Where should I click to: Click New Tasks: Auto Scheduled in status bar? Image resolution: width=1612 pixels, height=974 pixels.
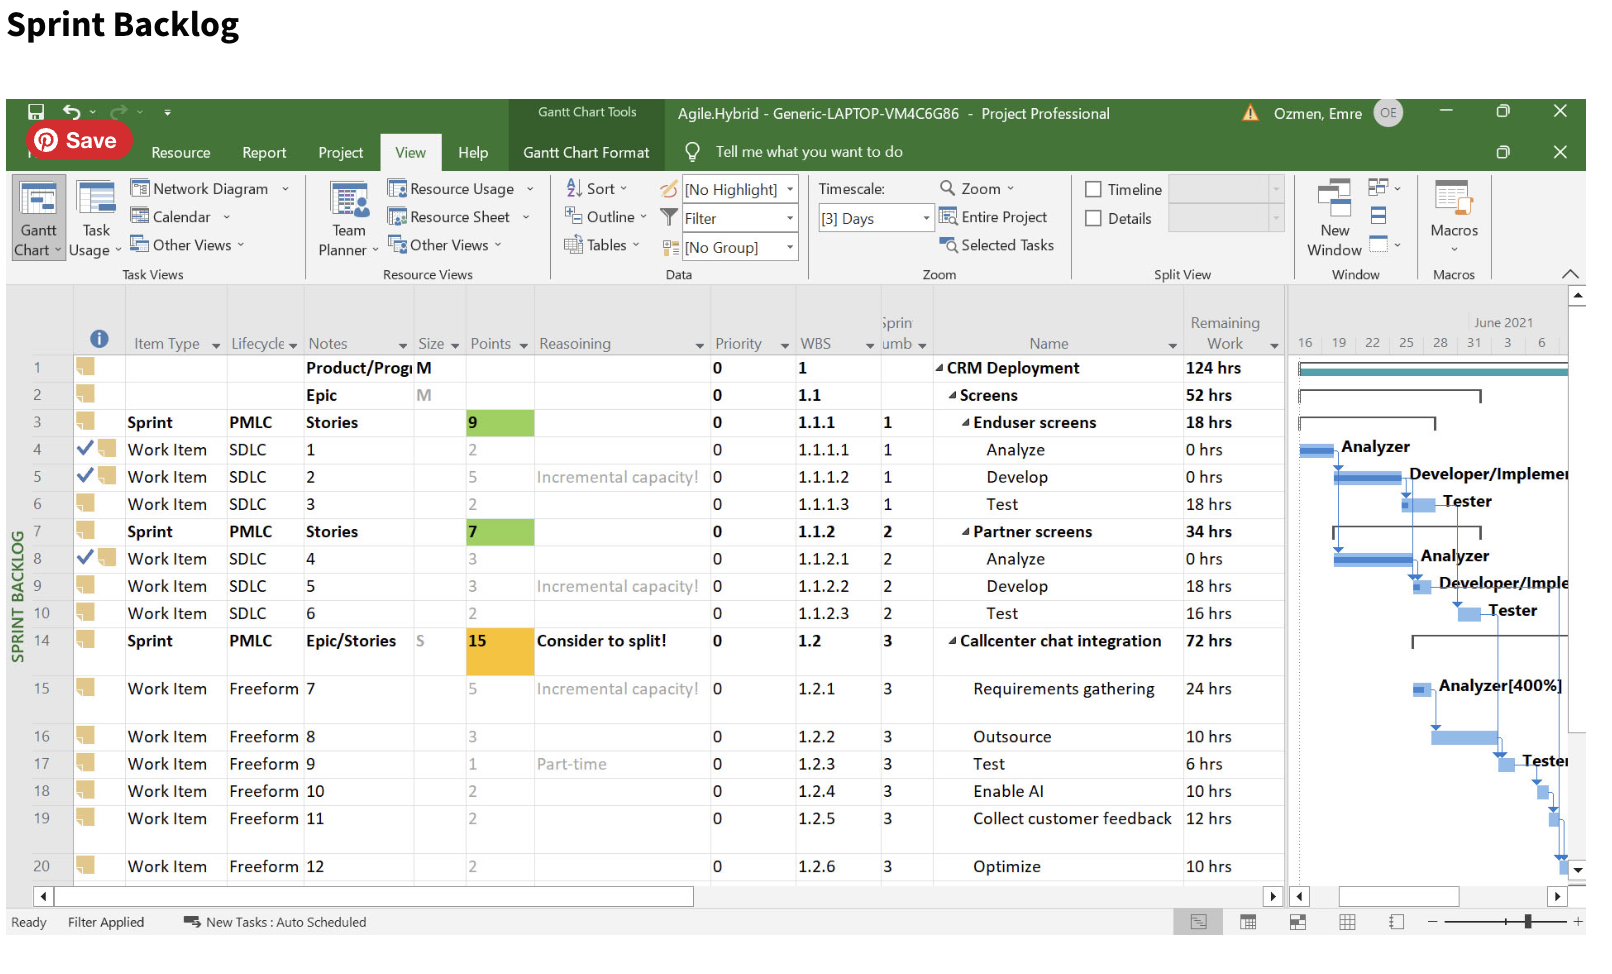[x=286, y=921]
